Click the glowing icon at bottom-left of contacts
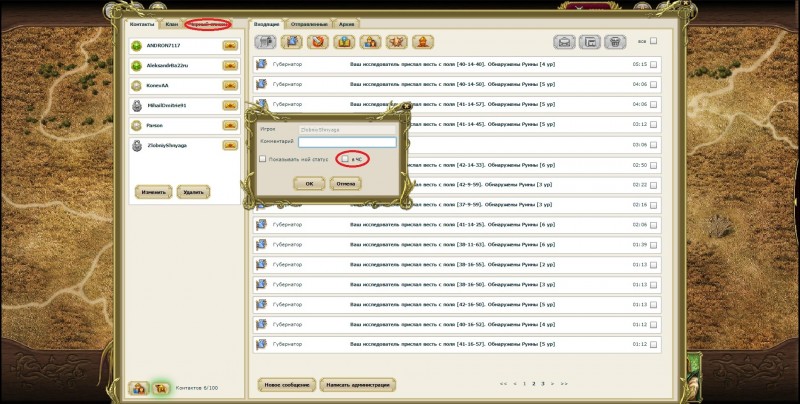 tap(159, 388)
